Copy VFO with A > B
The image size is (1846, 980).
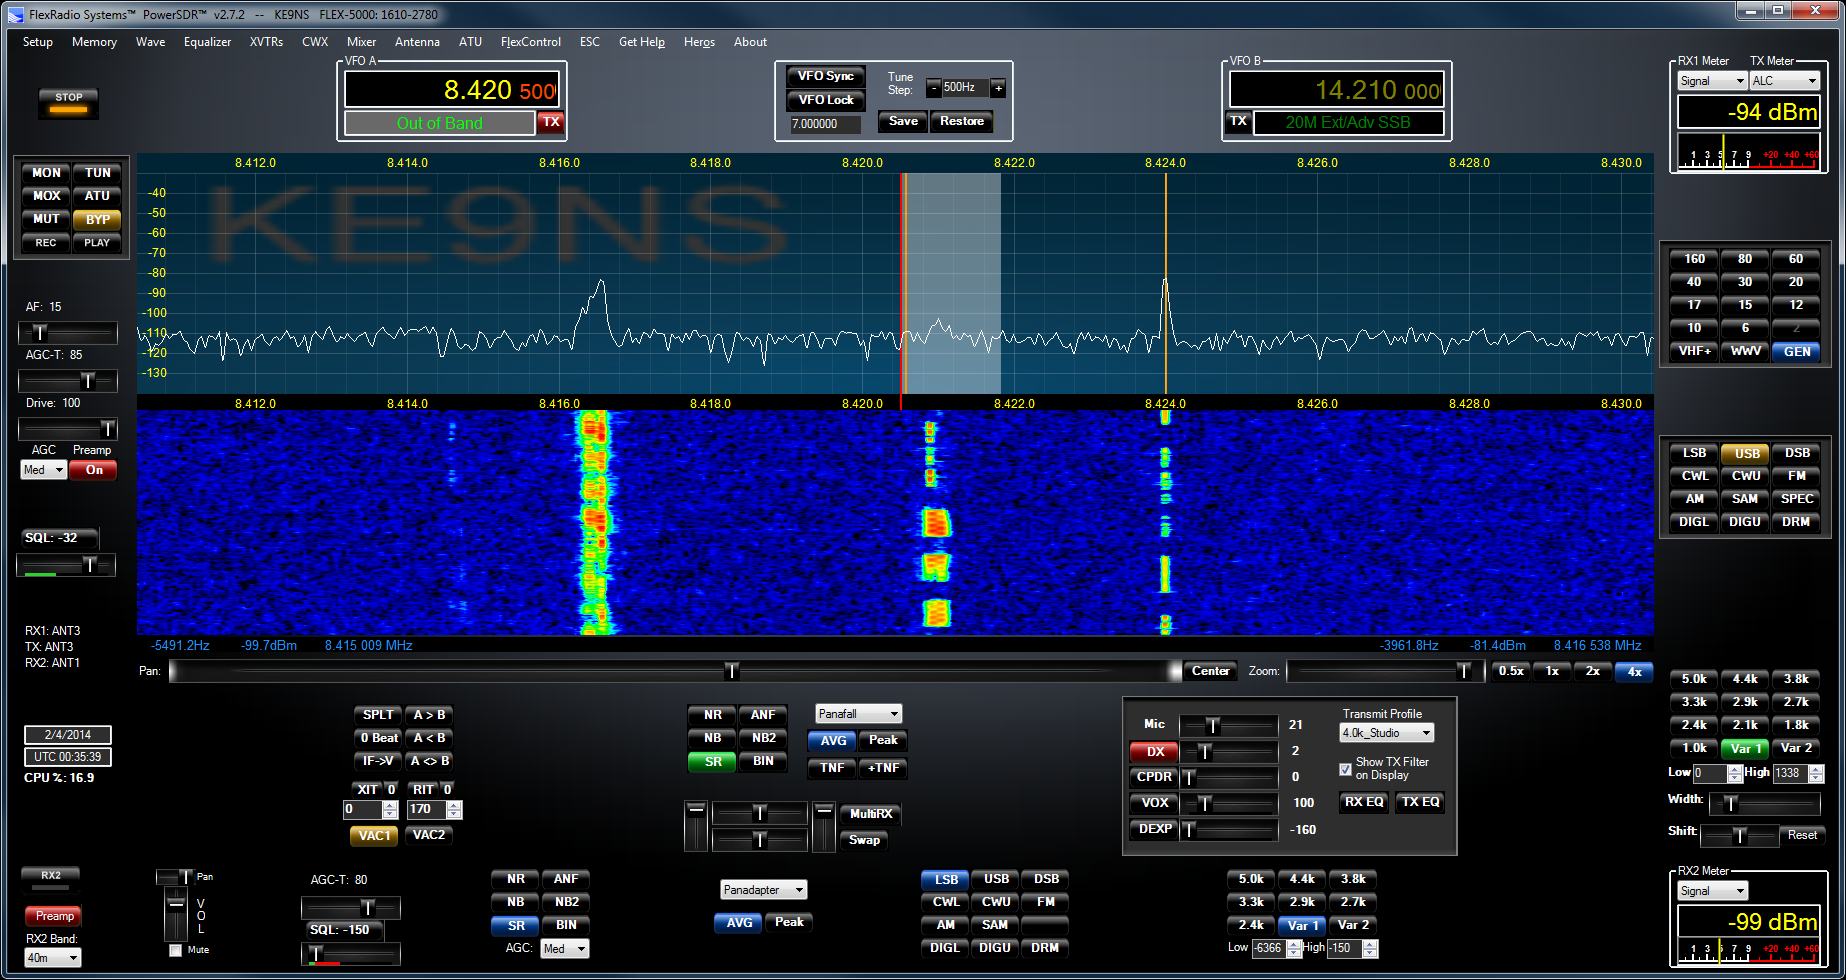(x=429, y=715)
